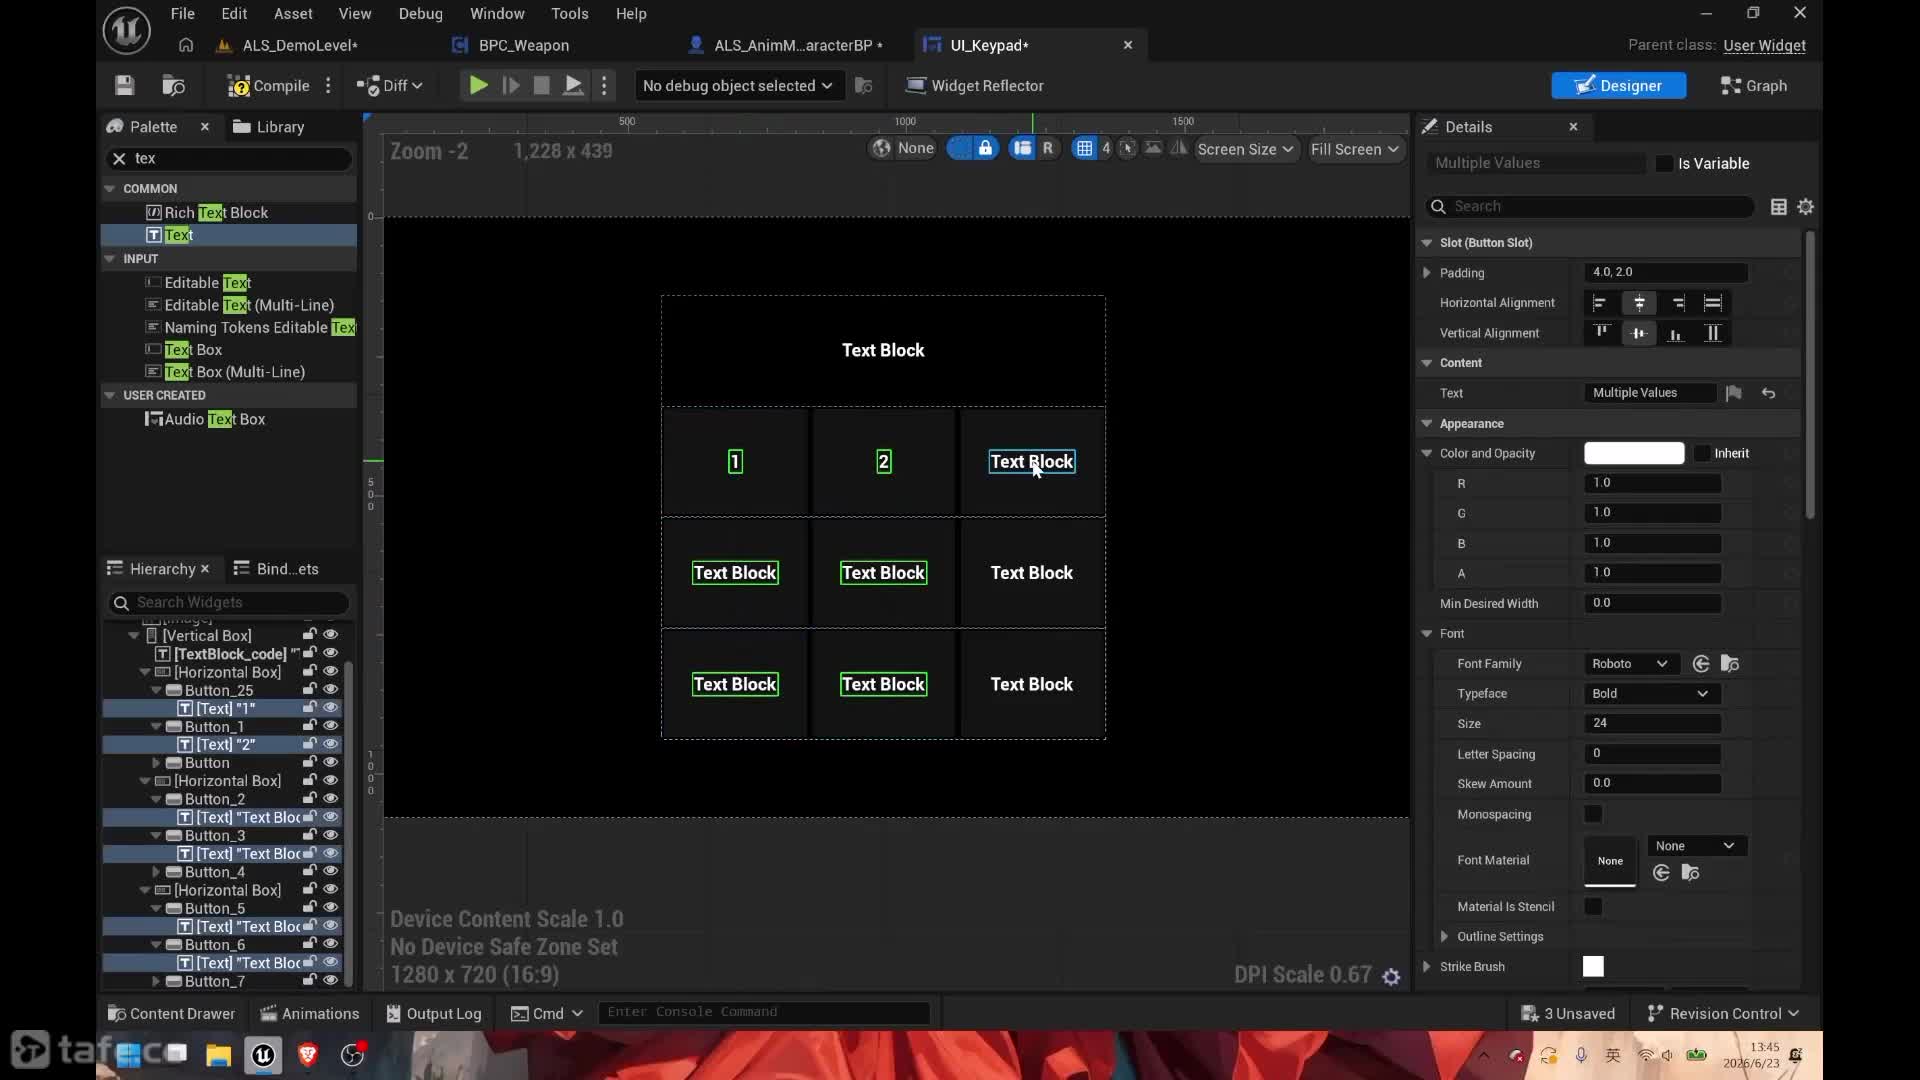Image resolution: width=1920 pixels, height=1080 pixels.
Task: Open the Debug menu
Action: coord(420,14)
